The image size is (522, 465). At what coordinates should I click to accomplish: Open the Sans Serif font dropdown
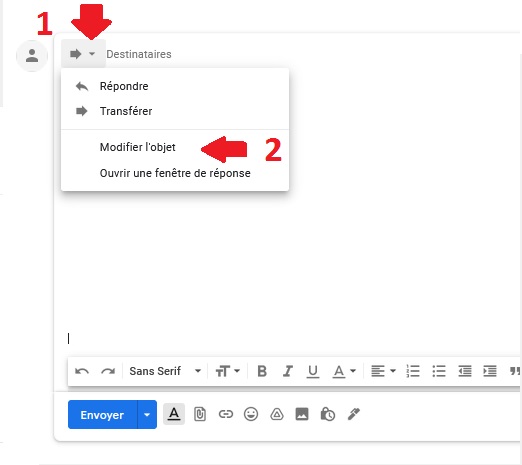point(165,371)
